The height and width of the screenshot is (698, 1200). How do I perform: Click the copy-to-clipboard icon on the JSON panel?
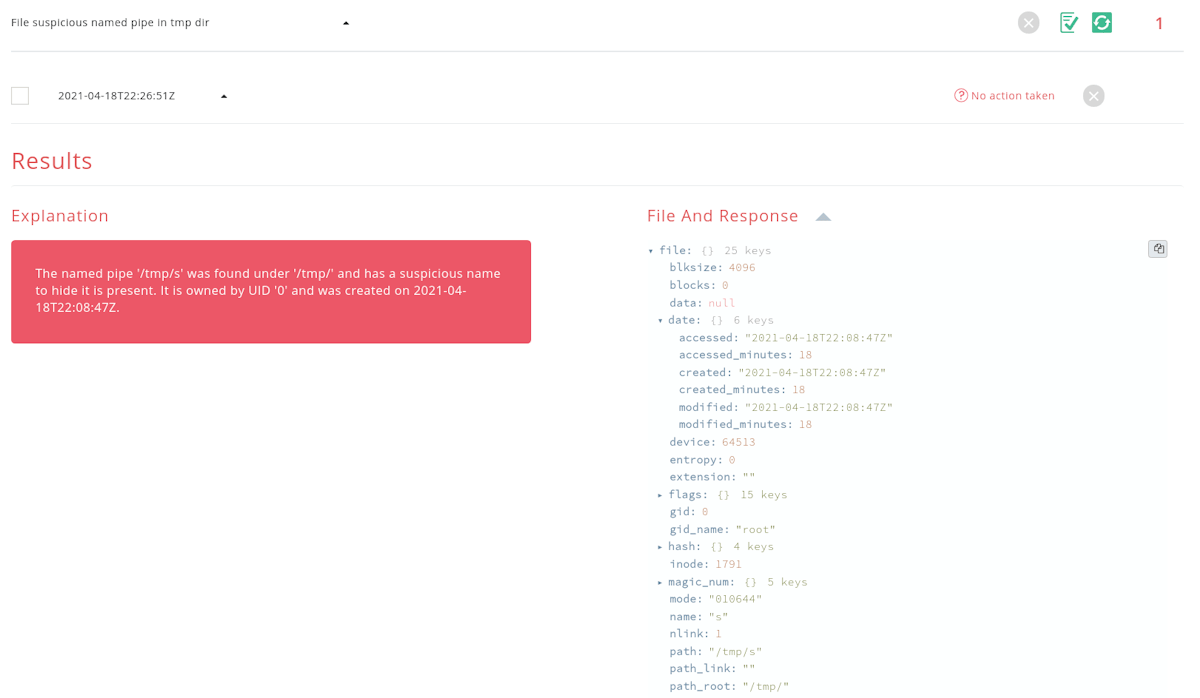coord(1157,249)
